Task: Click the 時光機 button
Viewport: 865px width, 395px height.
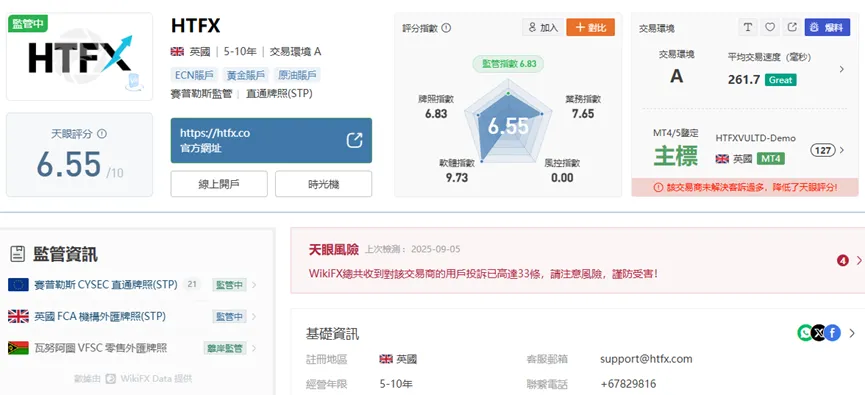Action: pos(323,184)
